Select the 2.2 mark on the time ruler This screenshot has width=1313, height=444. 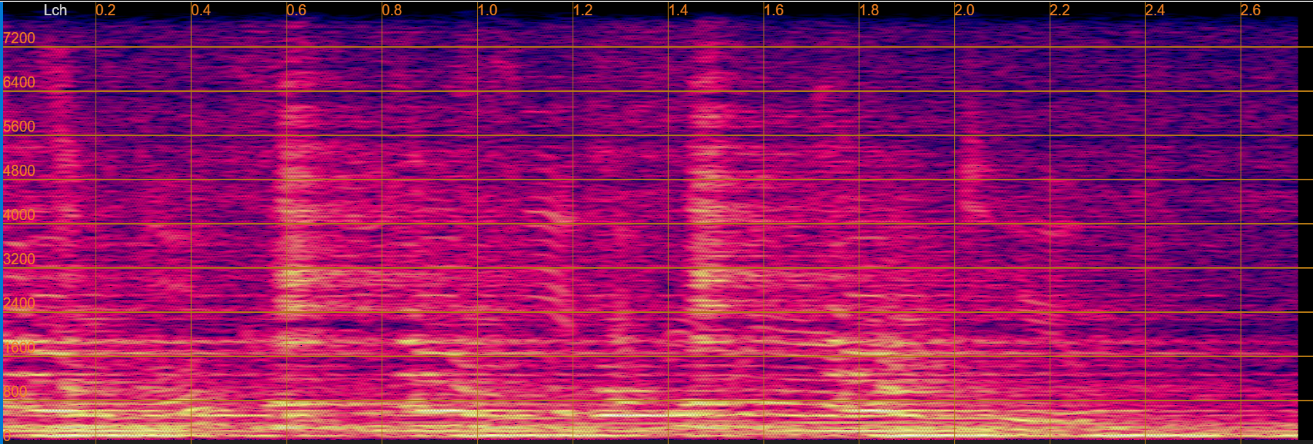pos(1059,10)
